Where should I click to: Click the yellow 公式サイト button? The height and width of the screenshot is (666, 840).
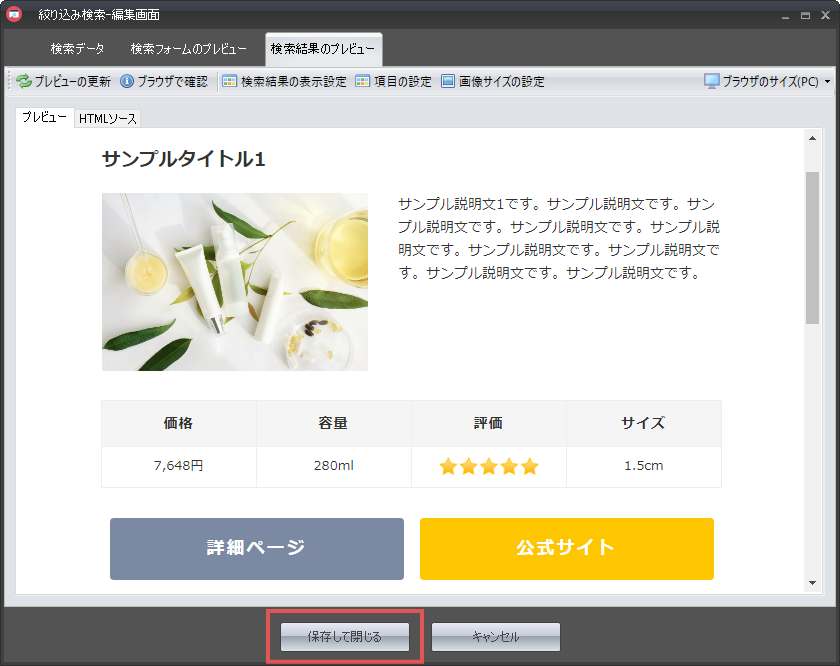tap(566, 548)
